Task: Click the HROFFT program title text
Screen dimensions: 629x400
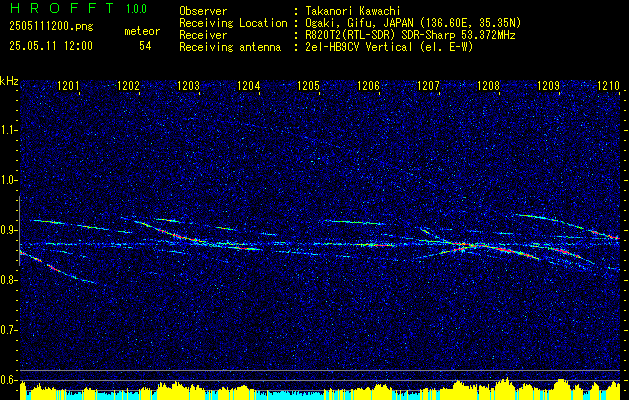Action: (x=62, y=8)
